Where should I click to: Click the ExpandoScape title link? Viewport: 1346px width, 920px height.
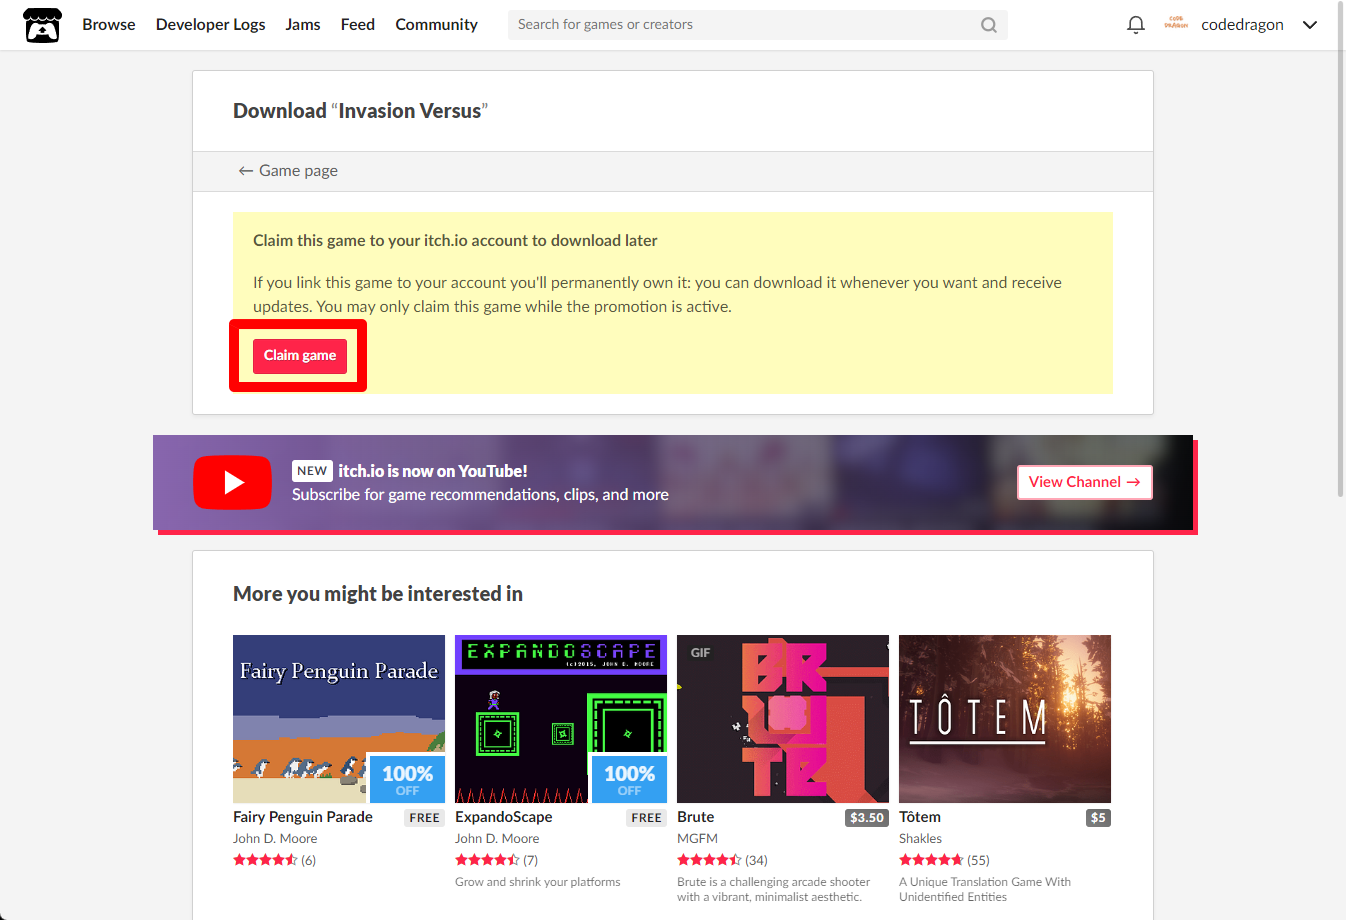point(504,817)
